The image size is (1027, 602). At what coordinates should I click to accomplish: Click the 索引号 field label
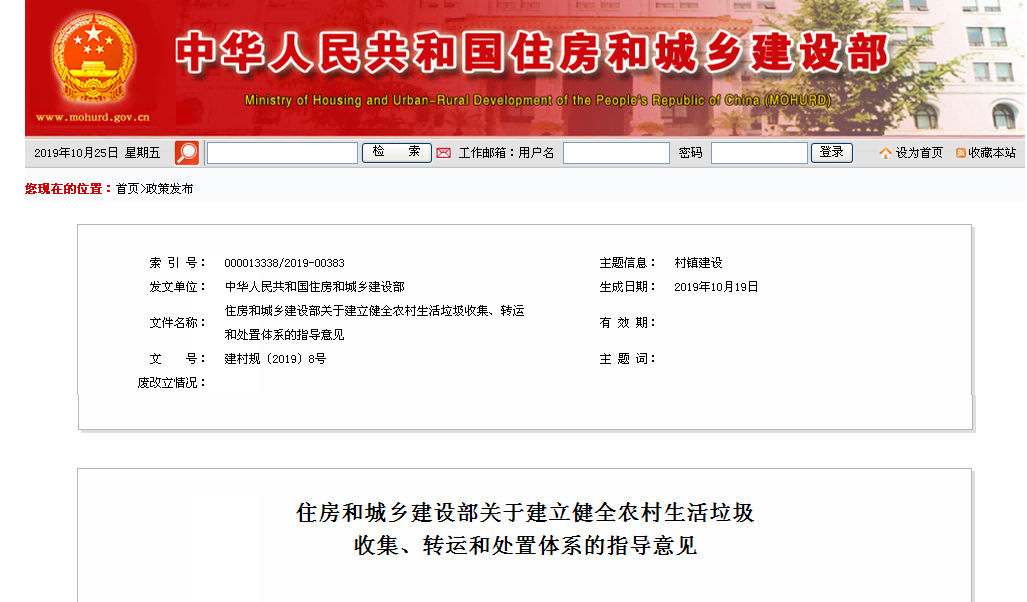(x=177, y=263)
